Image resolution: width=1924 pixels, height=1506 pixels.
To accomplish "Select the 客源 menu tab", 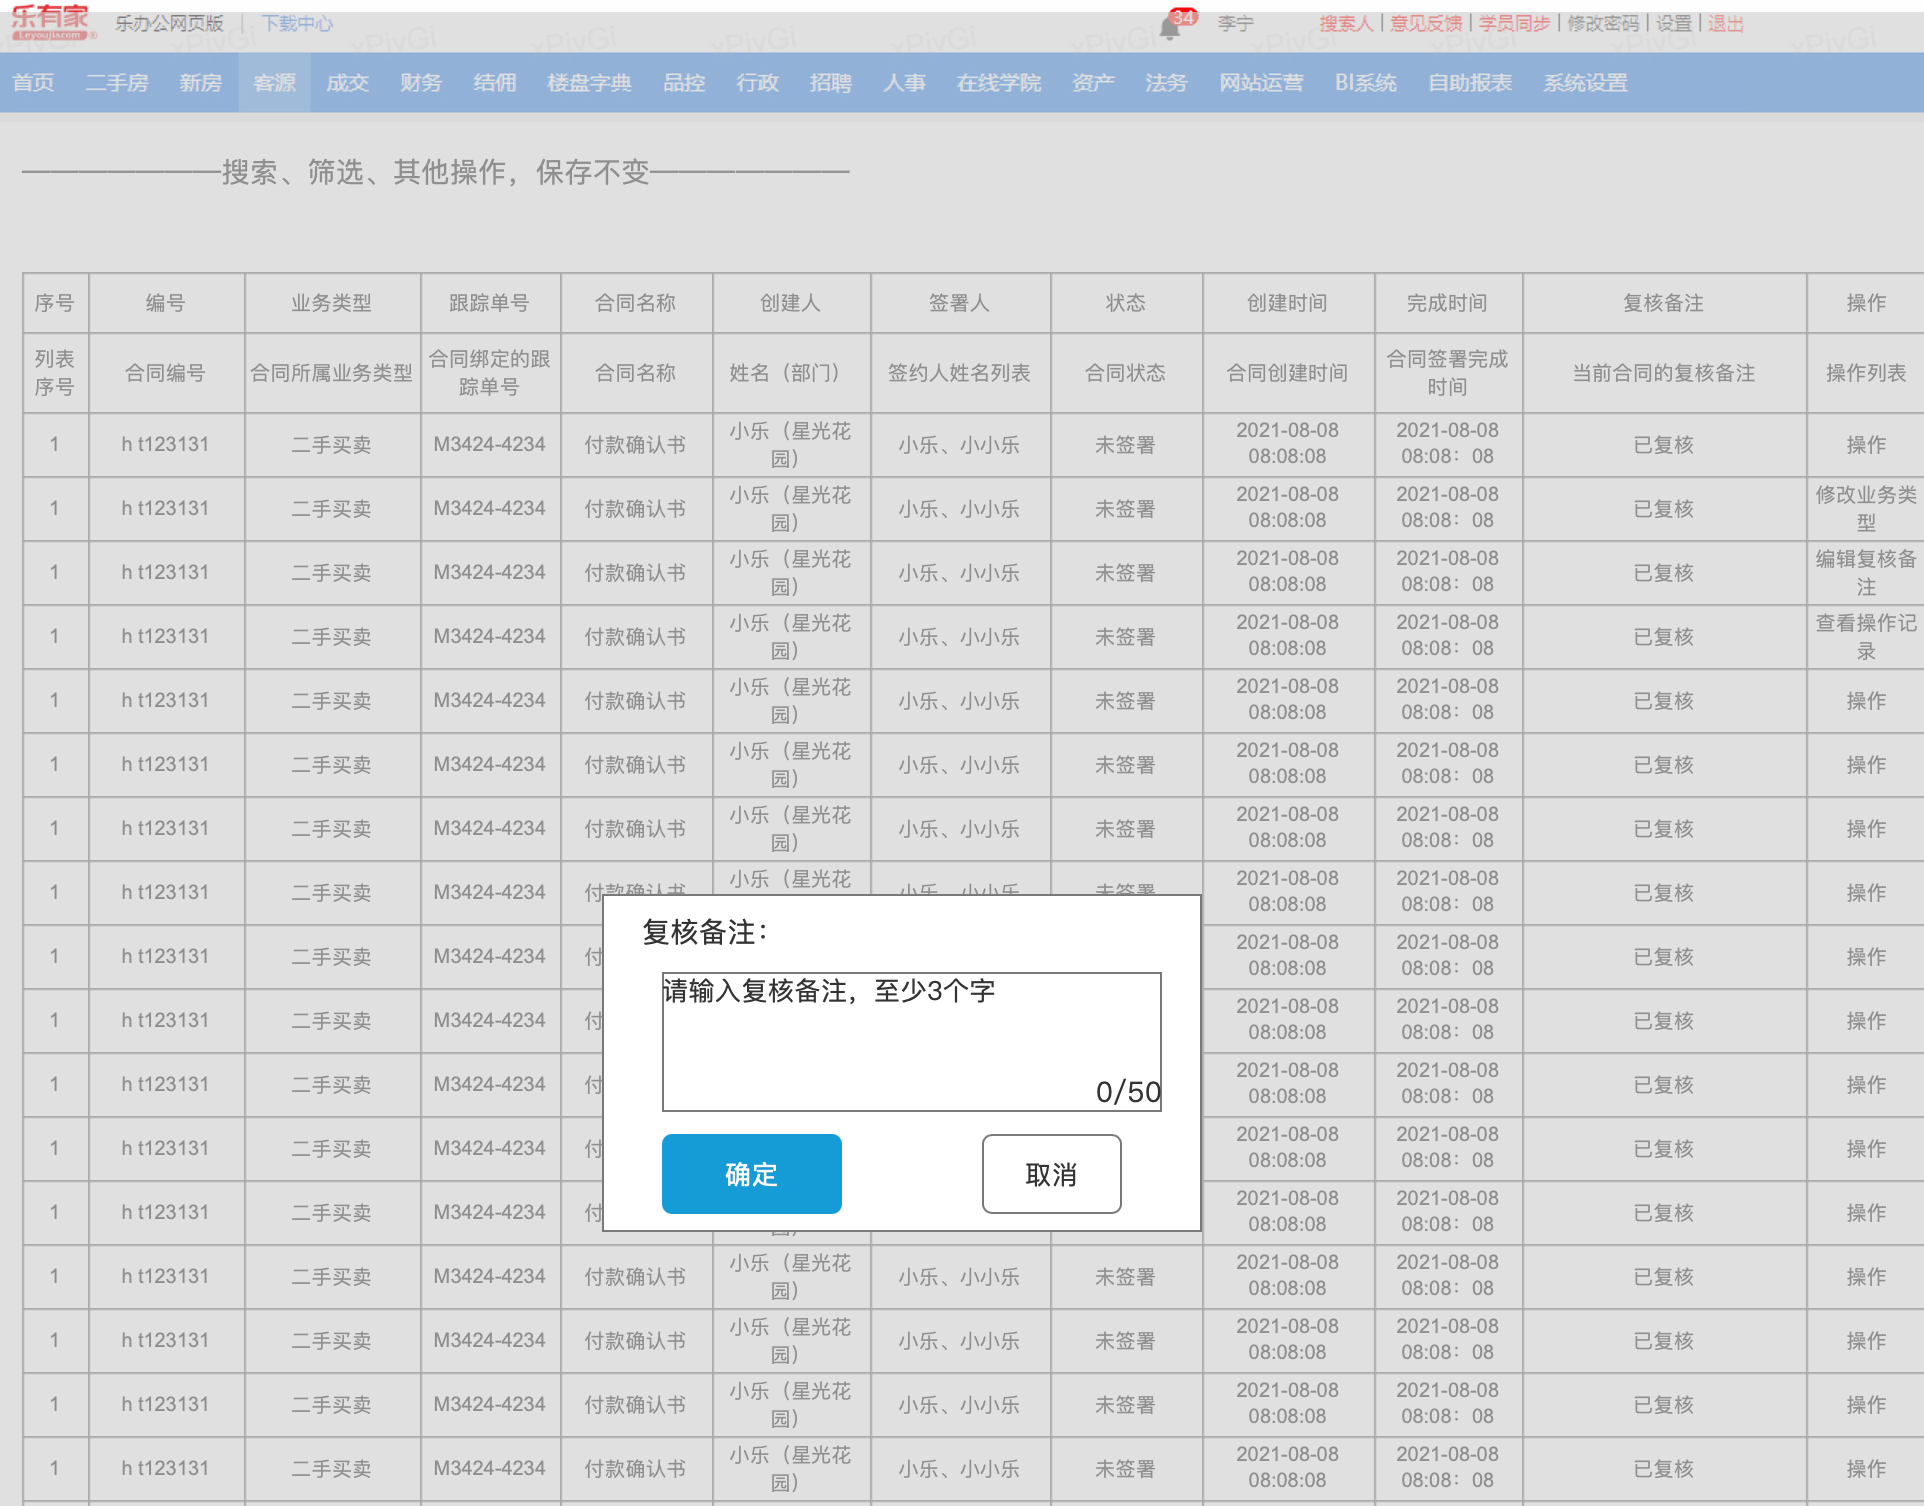I will [274, 83].
